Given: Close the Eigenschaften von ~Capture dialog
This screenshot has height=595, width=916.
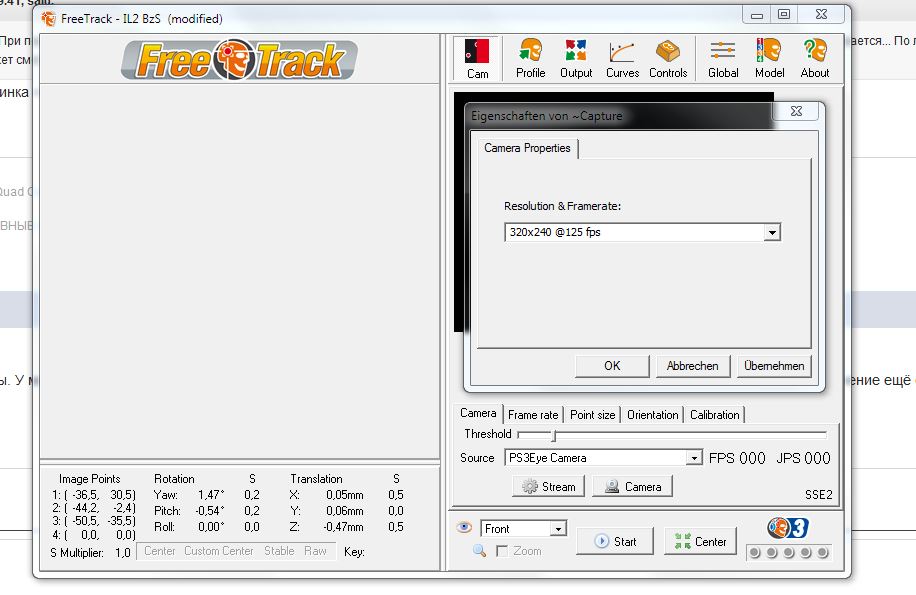Looking at the screenshot, I should (x=796, y=111).
